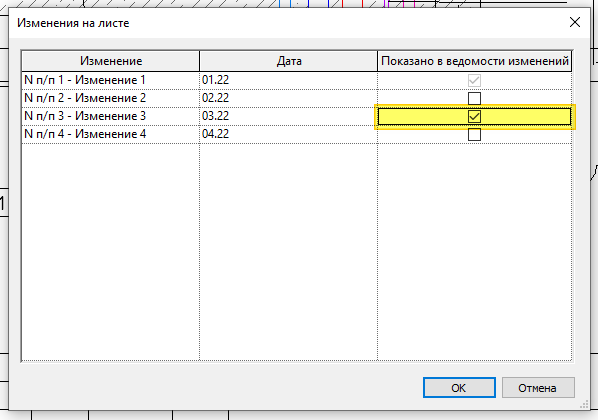
Task: Uncheck the checkbox for Изменение 3
Action: click(474, 116)
